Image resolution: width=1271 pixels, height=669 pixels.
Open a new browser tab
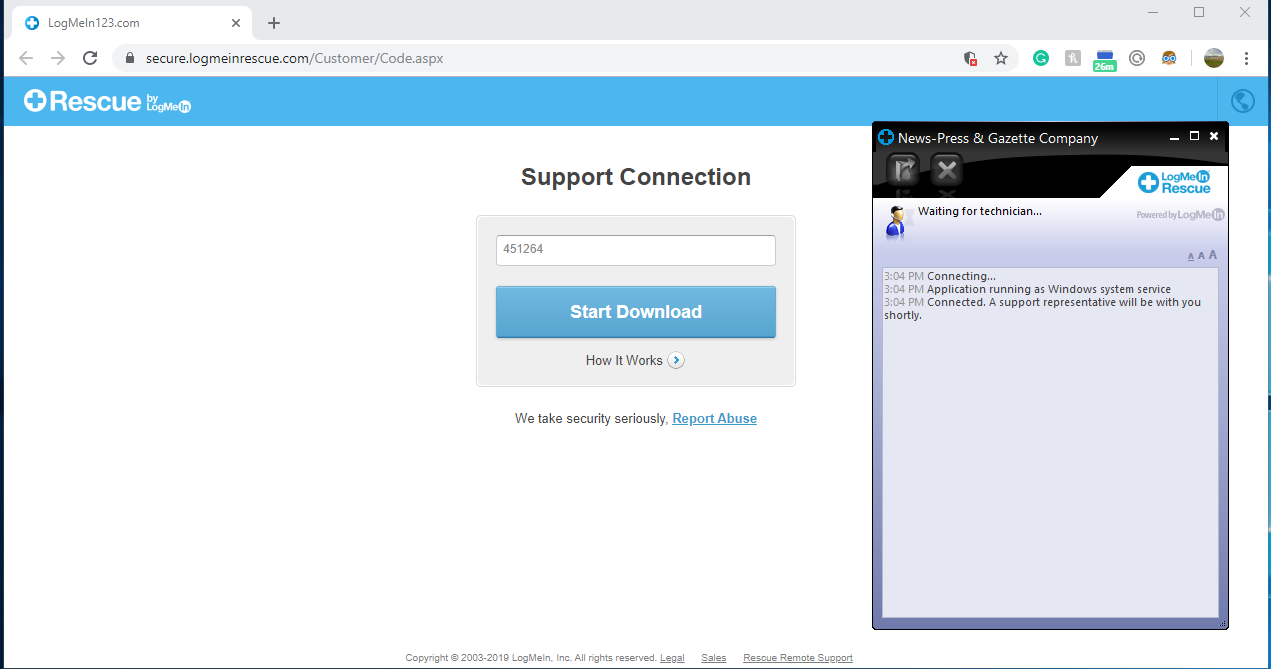click(x=274, y=23)
